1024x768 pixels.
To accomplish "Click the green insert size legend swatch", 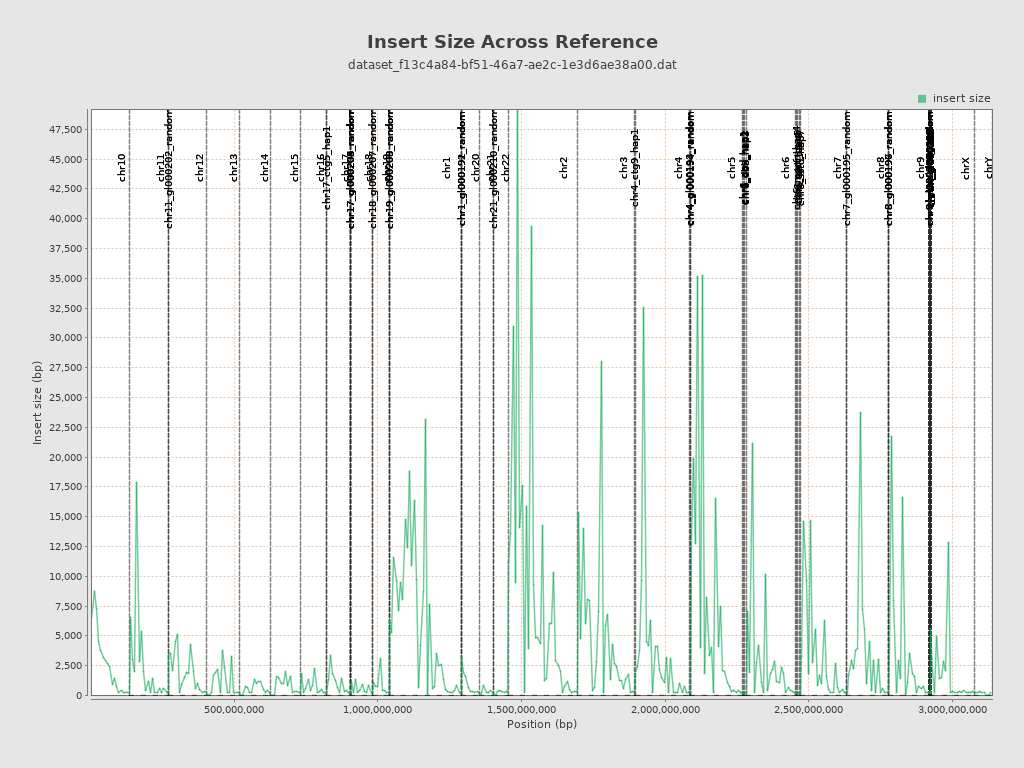I will pos(922,99).
